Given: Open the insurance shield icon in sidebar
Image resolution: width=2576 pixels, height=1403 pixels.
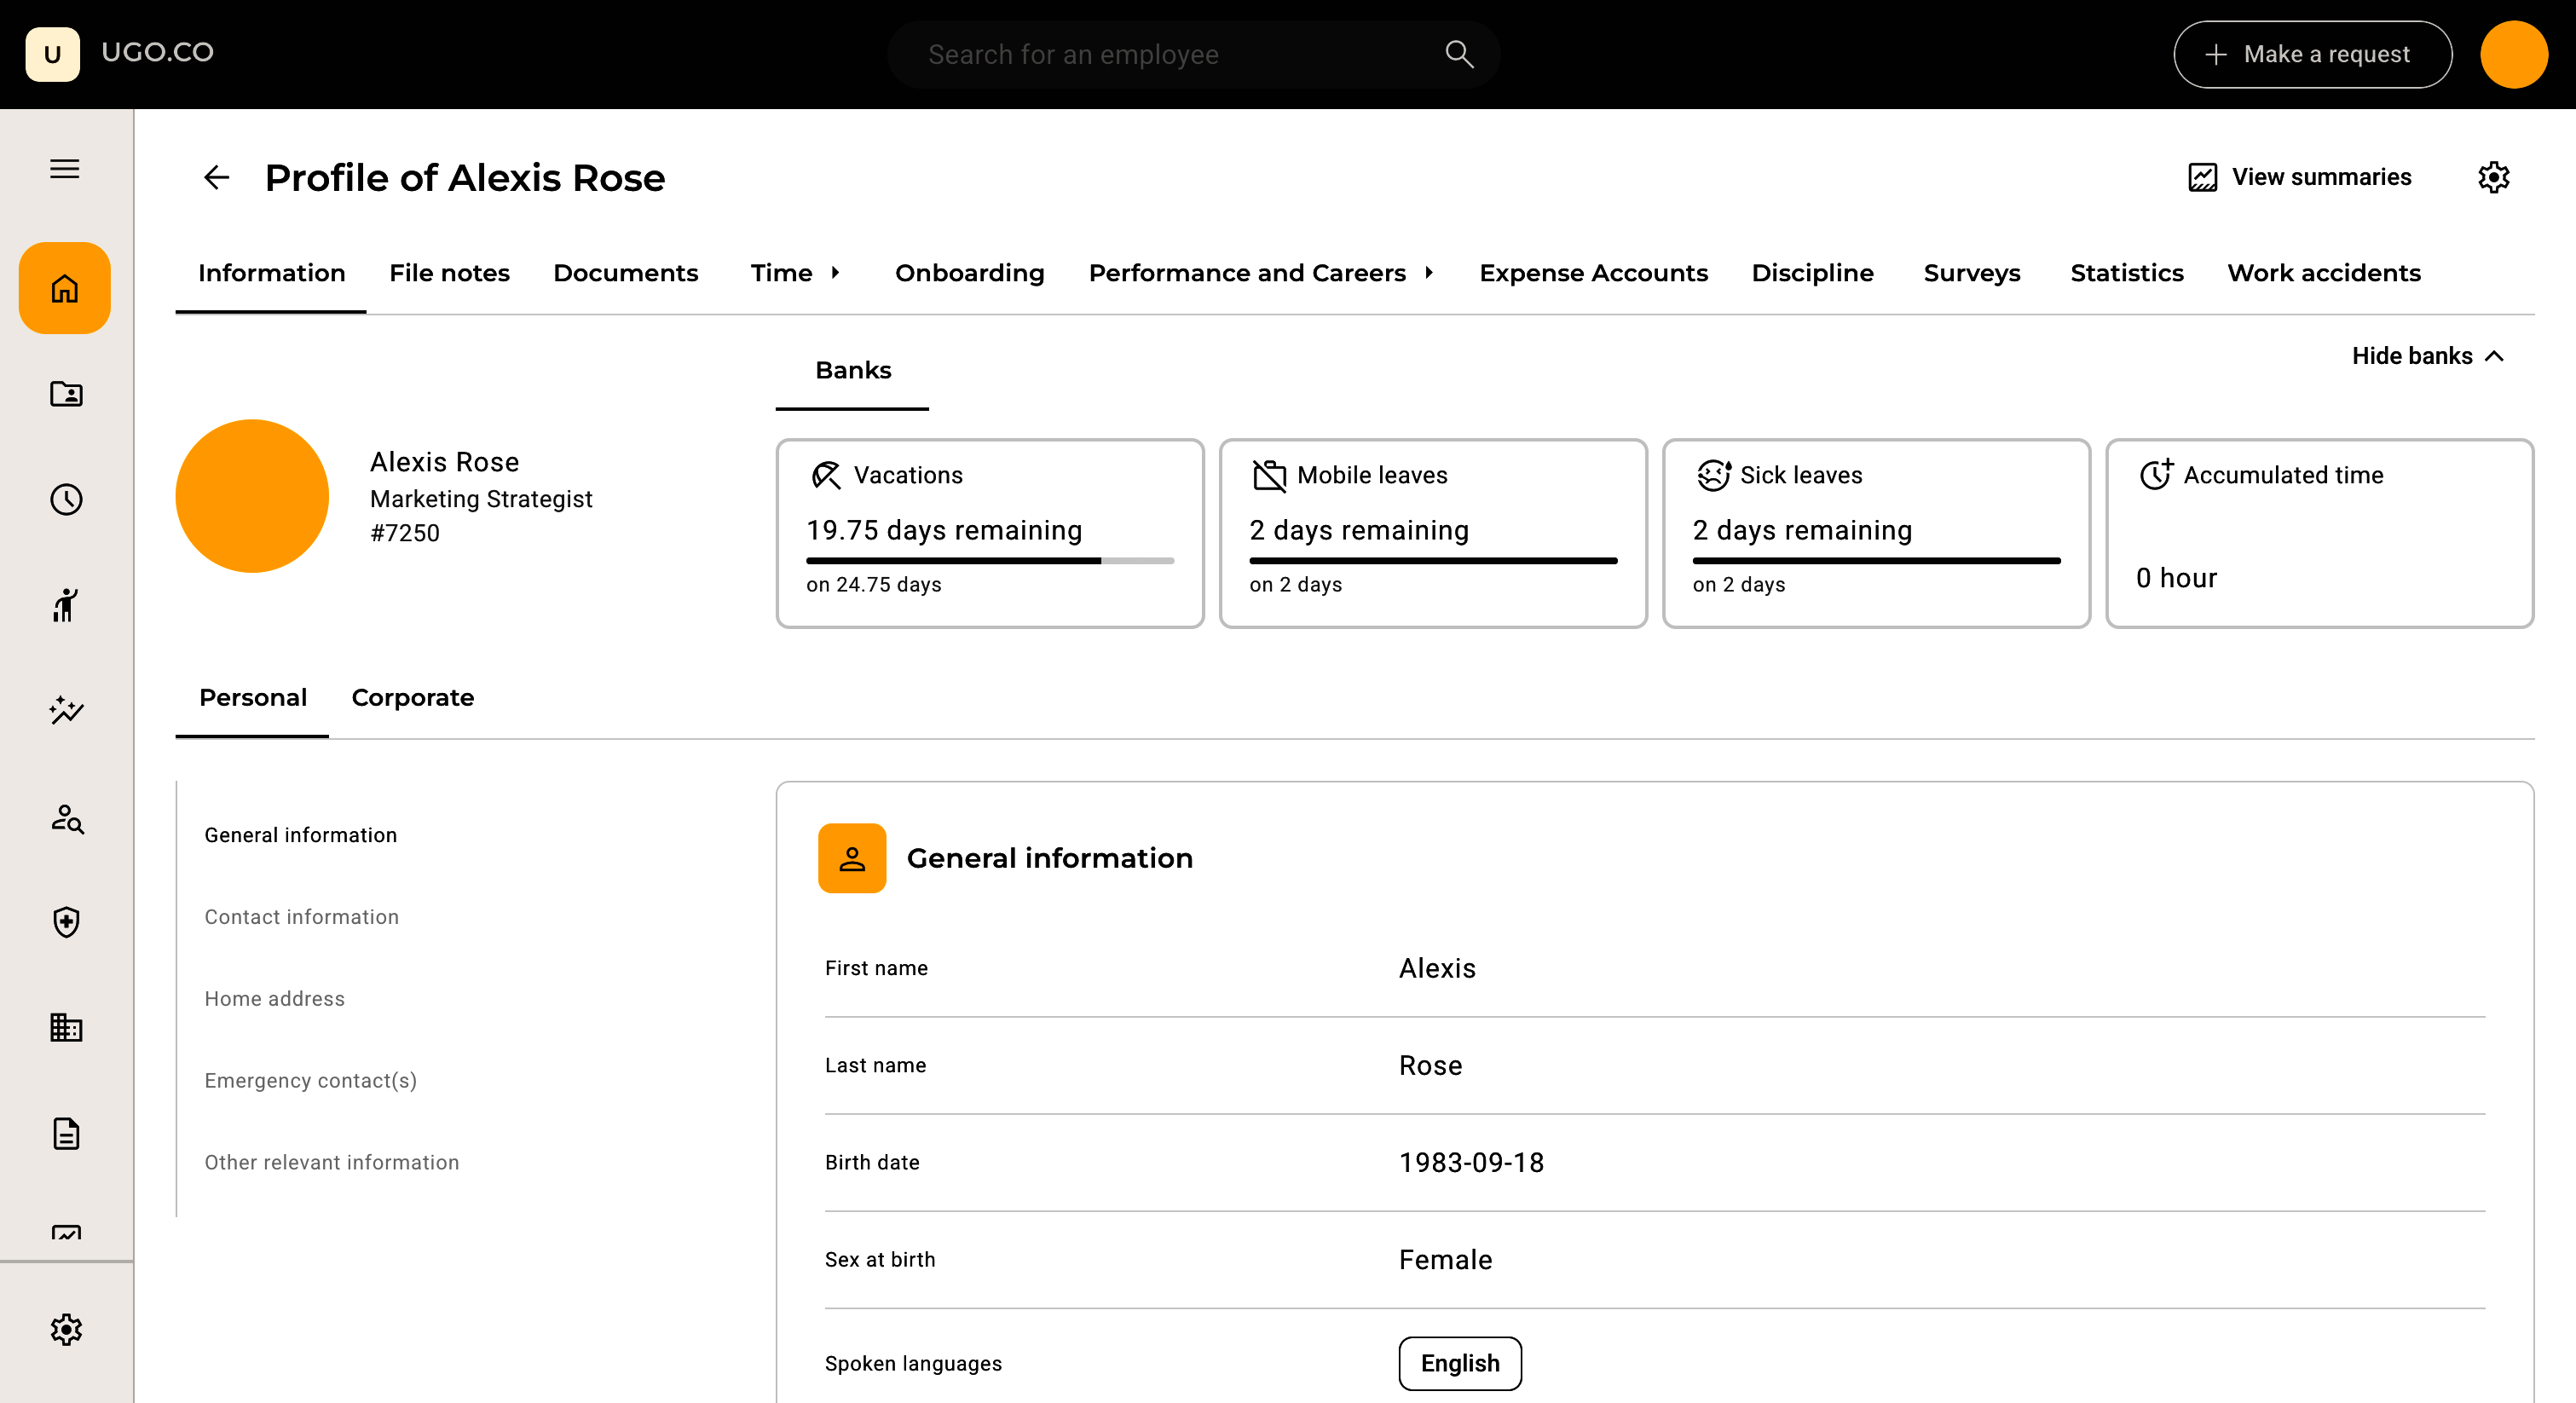Looking at the screenshot, I should click(x=66, y=922).
